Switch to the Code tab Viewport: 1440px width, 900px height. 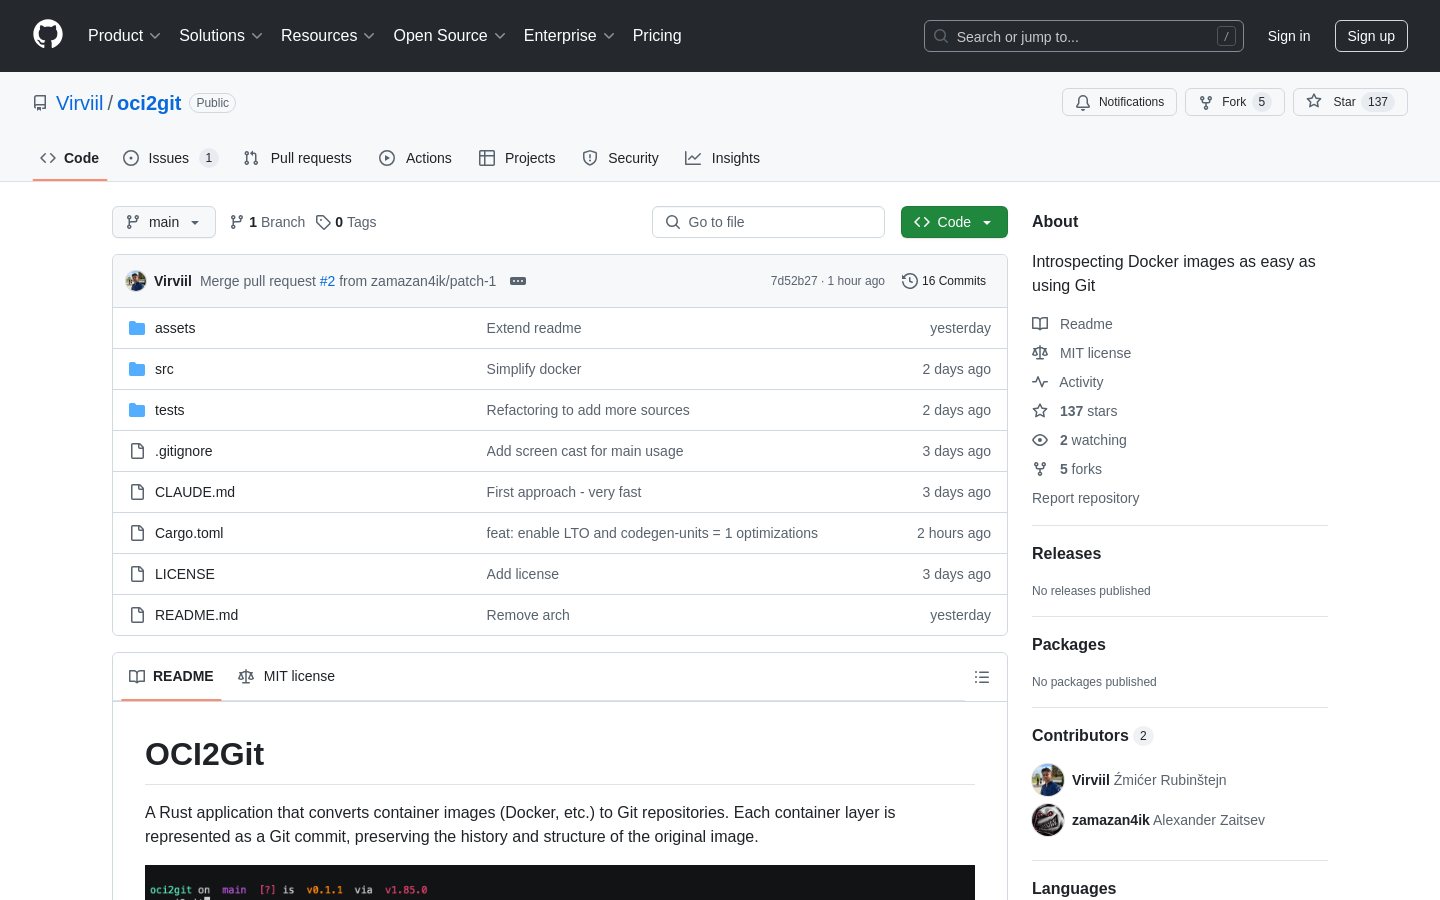point(70,158)
